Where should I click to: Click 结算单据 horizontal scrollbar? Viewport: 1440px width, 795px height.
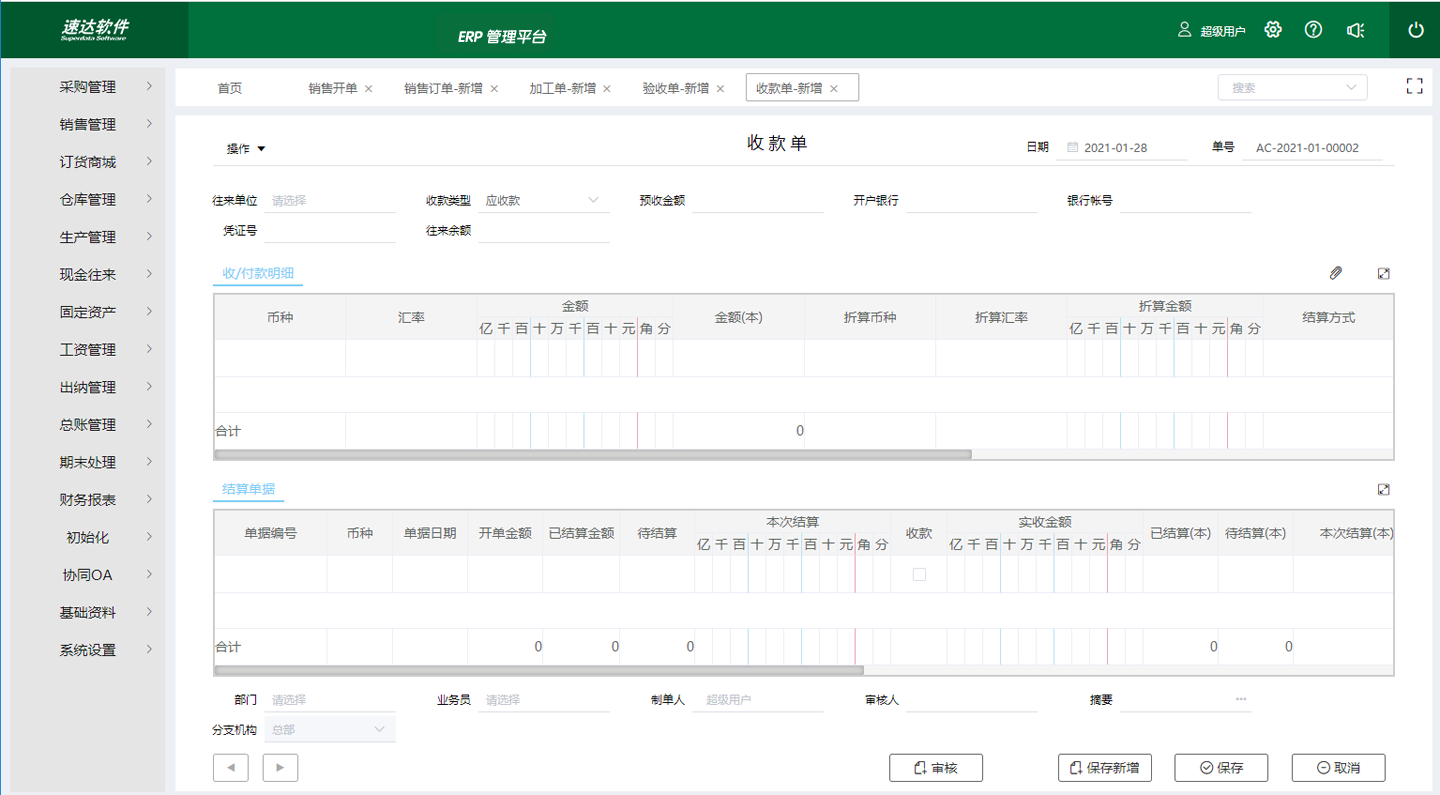(x=539, y=670)
